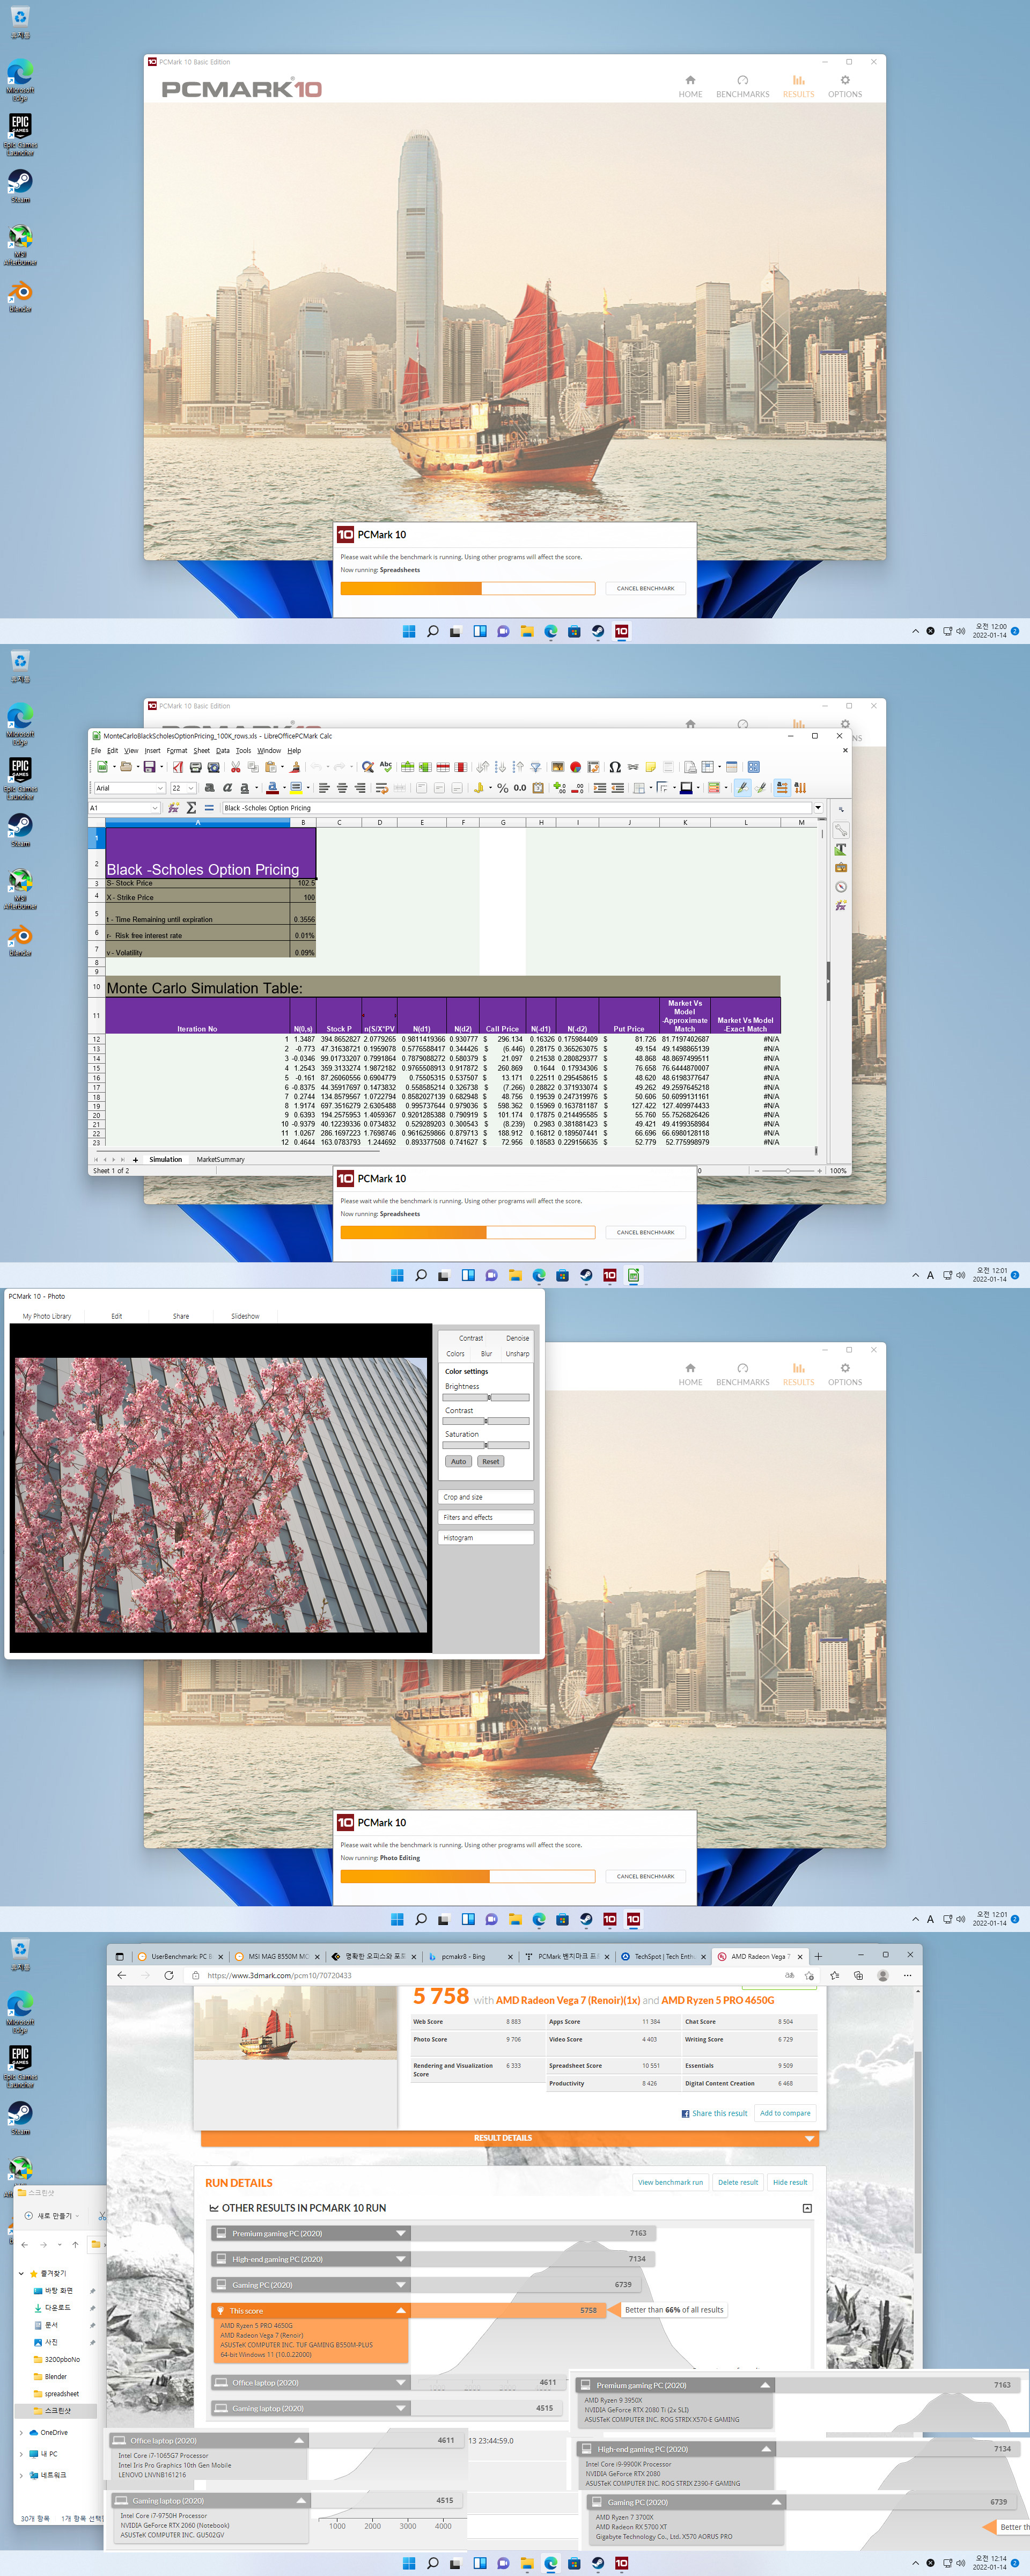1030x2576 pixels.
Task: Adjust the Brightness slider in photo editor
Action: (x=489, y=1397)
